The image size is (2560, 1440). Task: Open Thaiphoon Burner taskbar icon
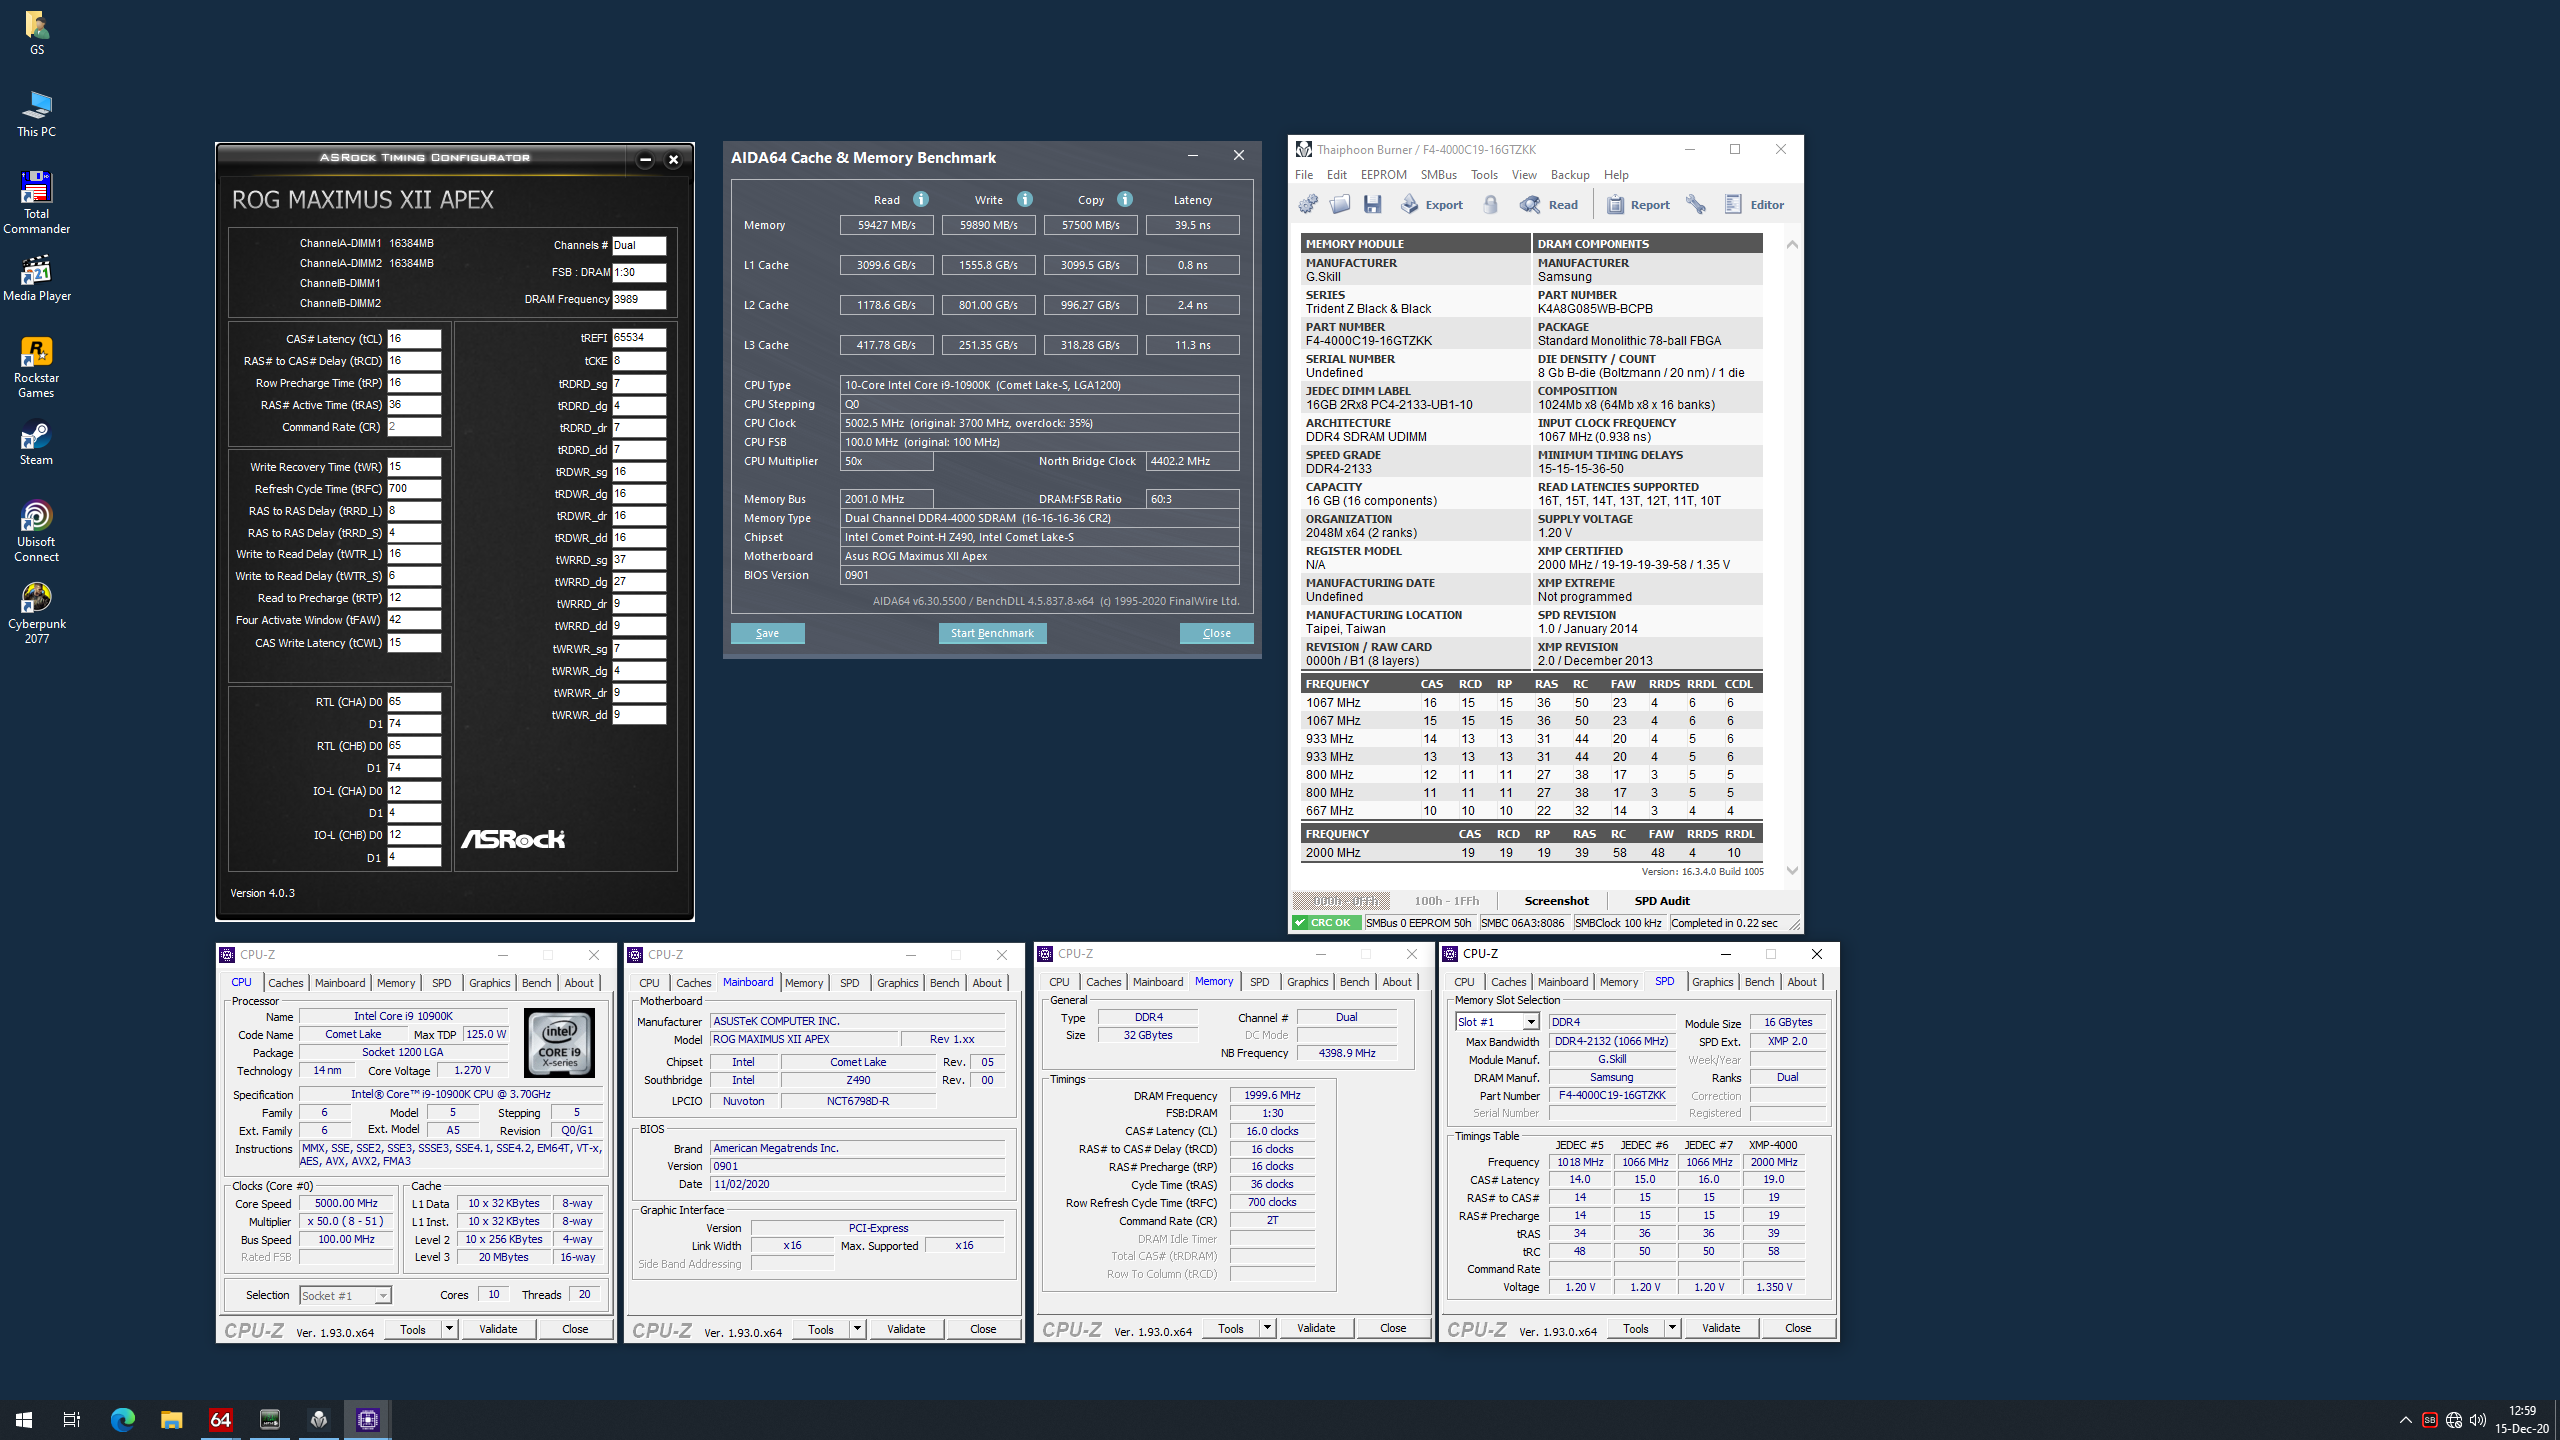318,1420
